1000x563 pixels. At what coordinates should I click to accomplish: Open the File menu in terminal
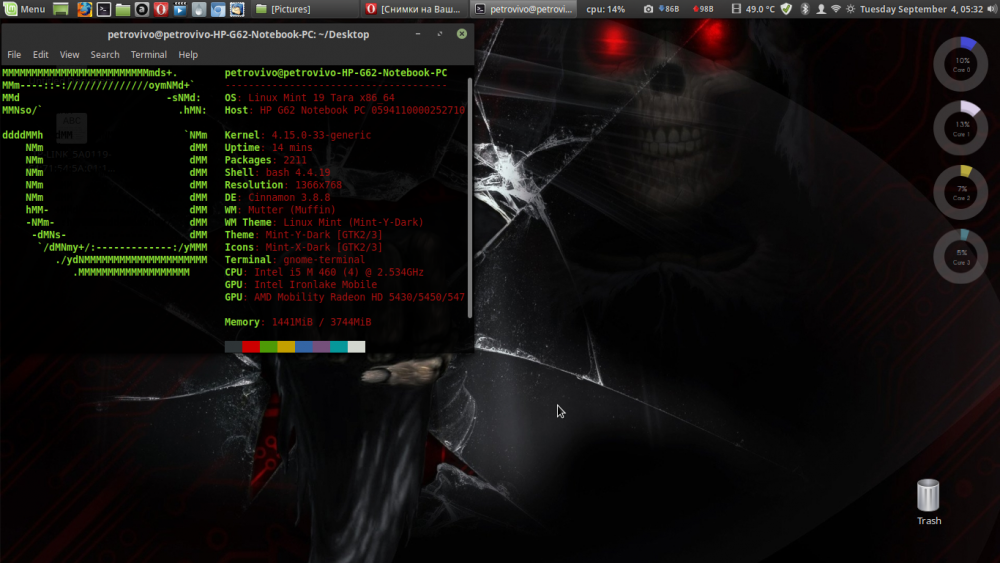[x=14, y=55]
